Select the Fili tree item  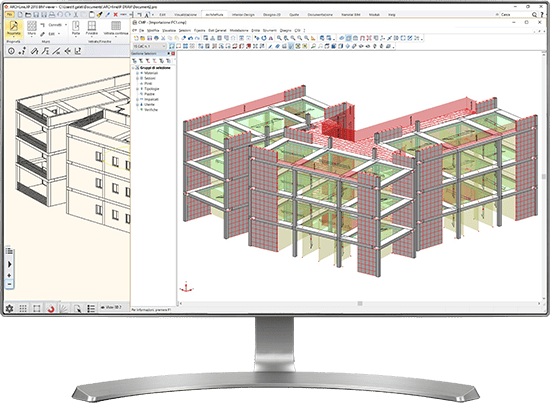pyautogui.click(x=148, y=83)
